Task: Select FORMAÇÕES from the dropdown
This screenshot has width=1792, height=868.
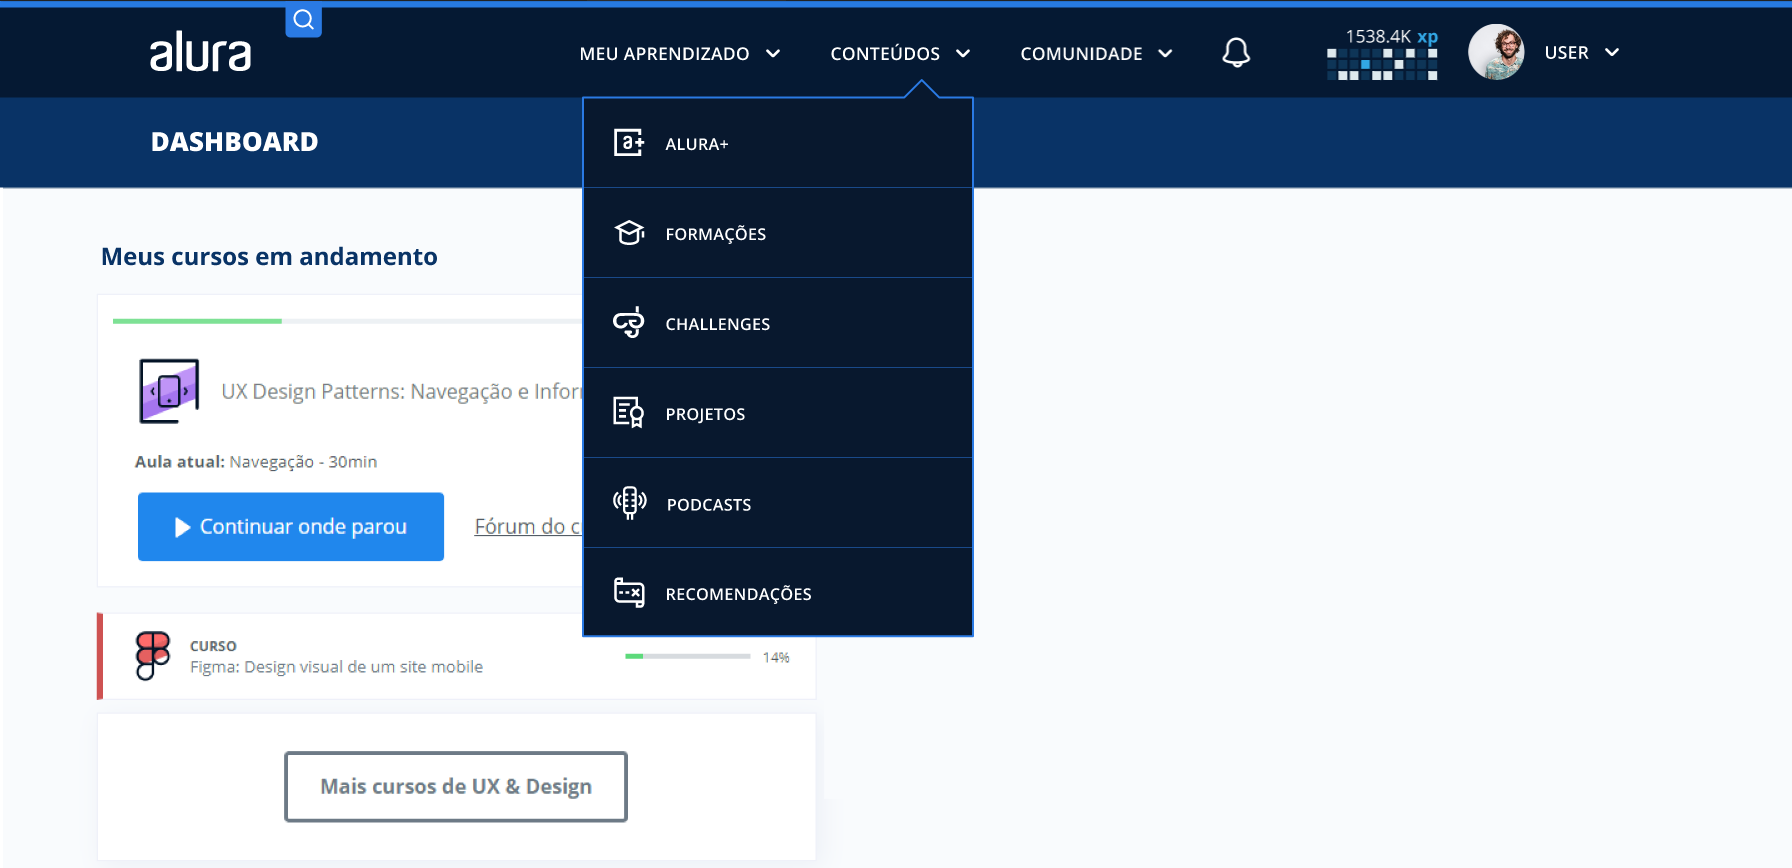Action: click(x=778, y=233)
